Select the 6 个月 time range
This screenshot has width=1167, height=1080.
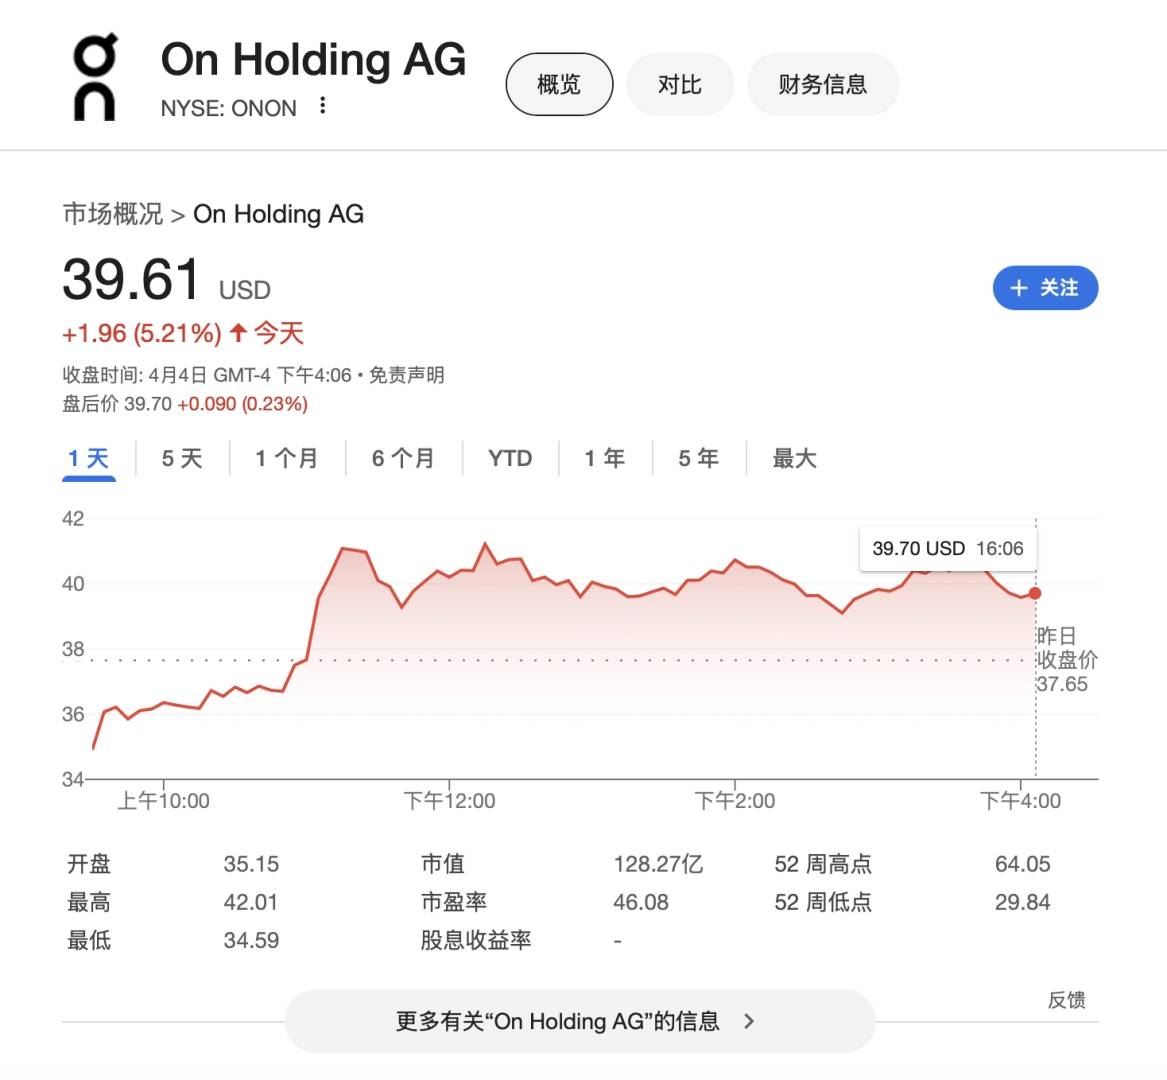click(x=403, y=459)
